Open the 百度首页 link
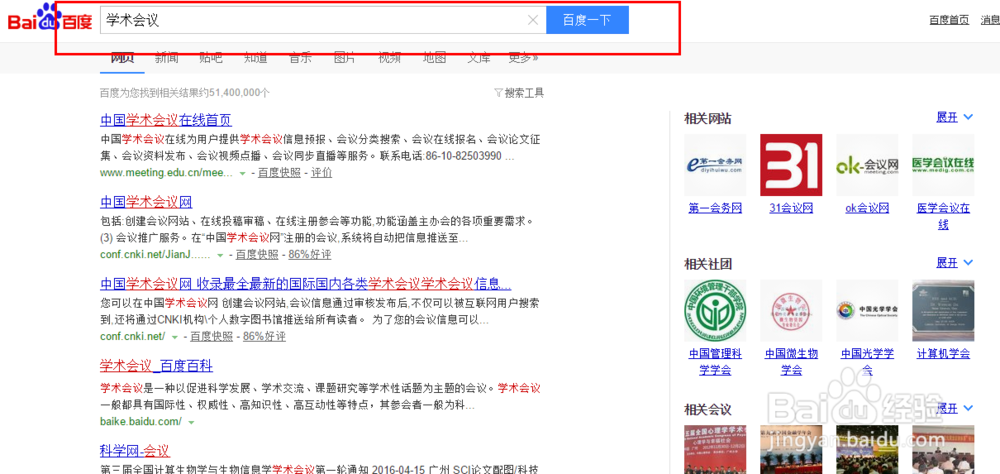Screen dimensions: 1000x474 949,20
